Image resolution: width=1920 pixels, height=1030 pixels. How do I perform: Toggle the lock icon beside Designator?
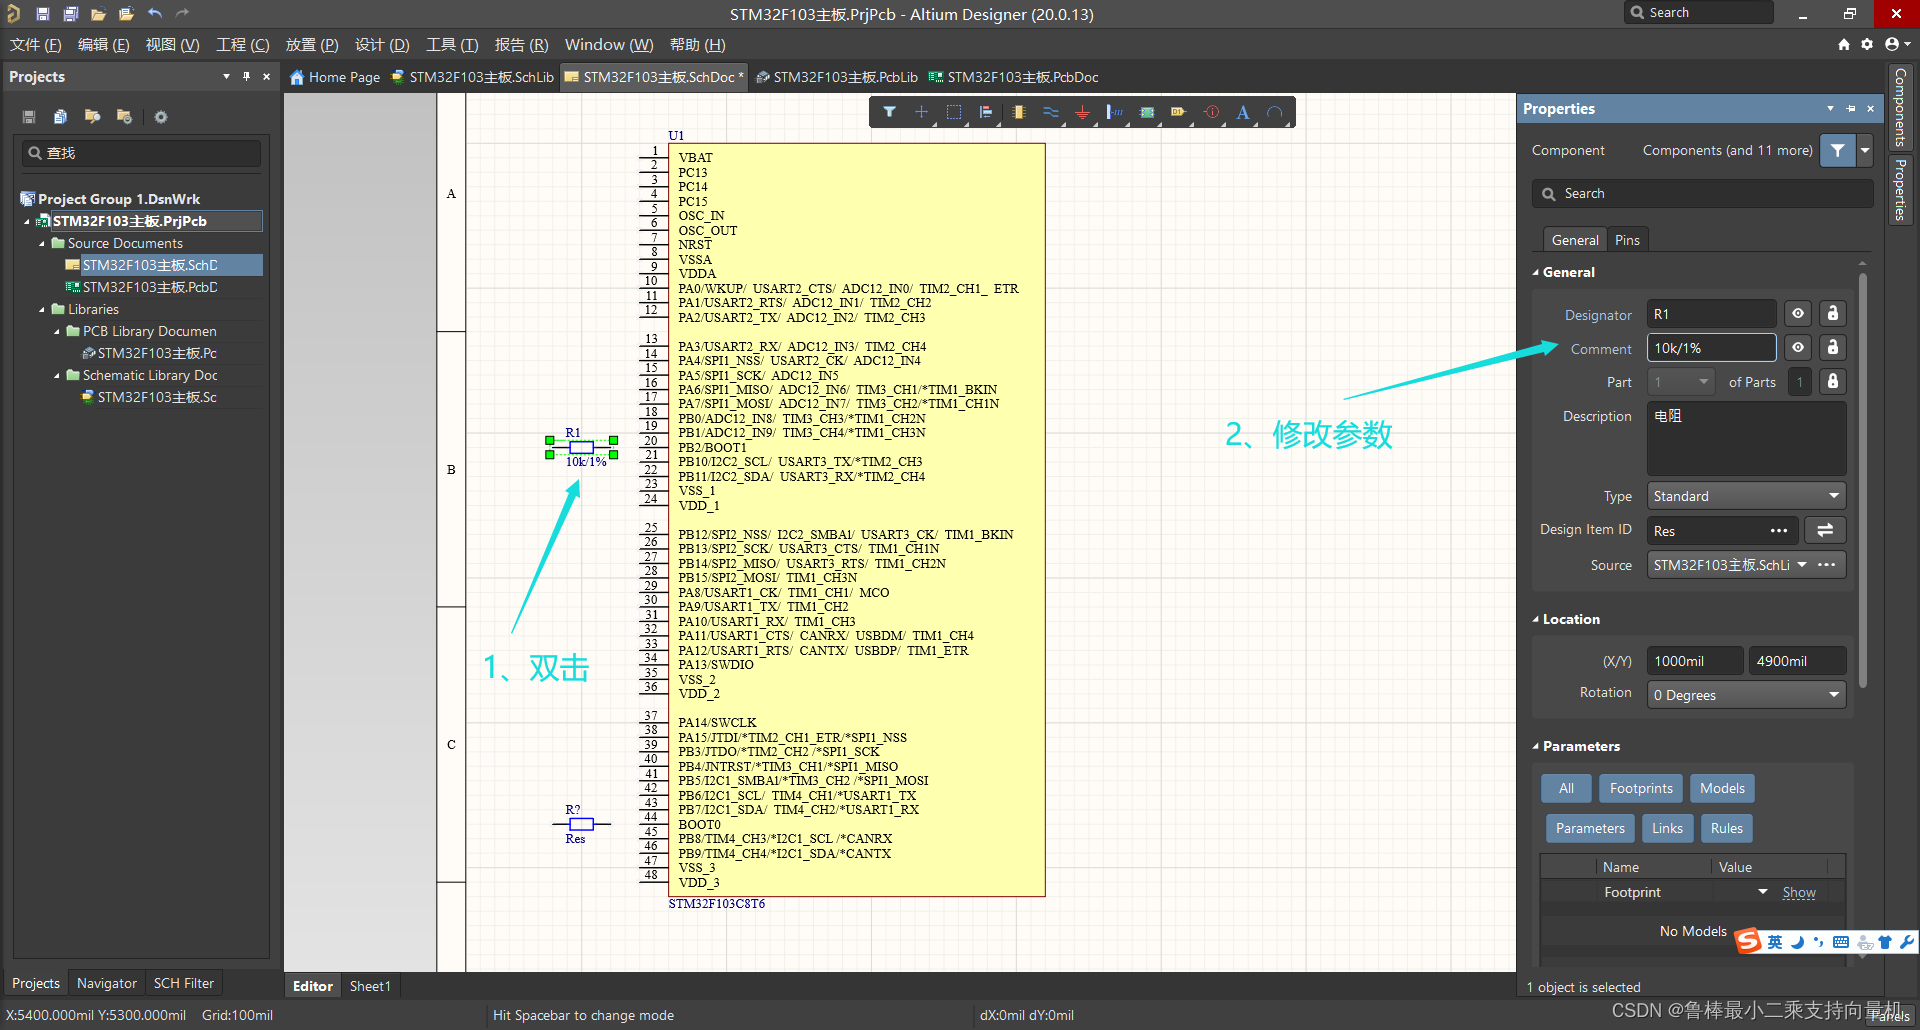(x=1832, y=314)
